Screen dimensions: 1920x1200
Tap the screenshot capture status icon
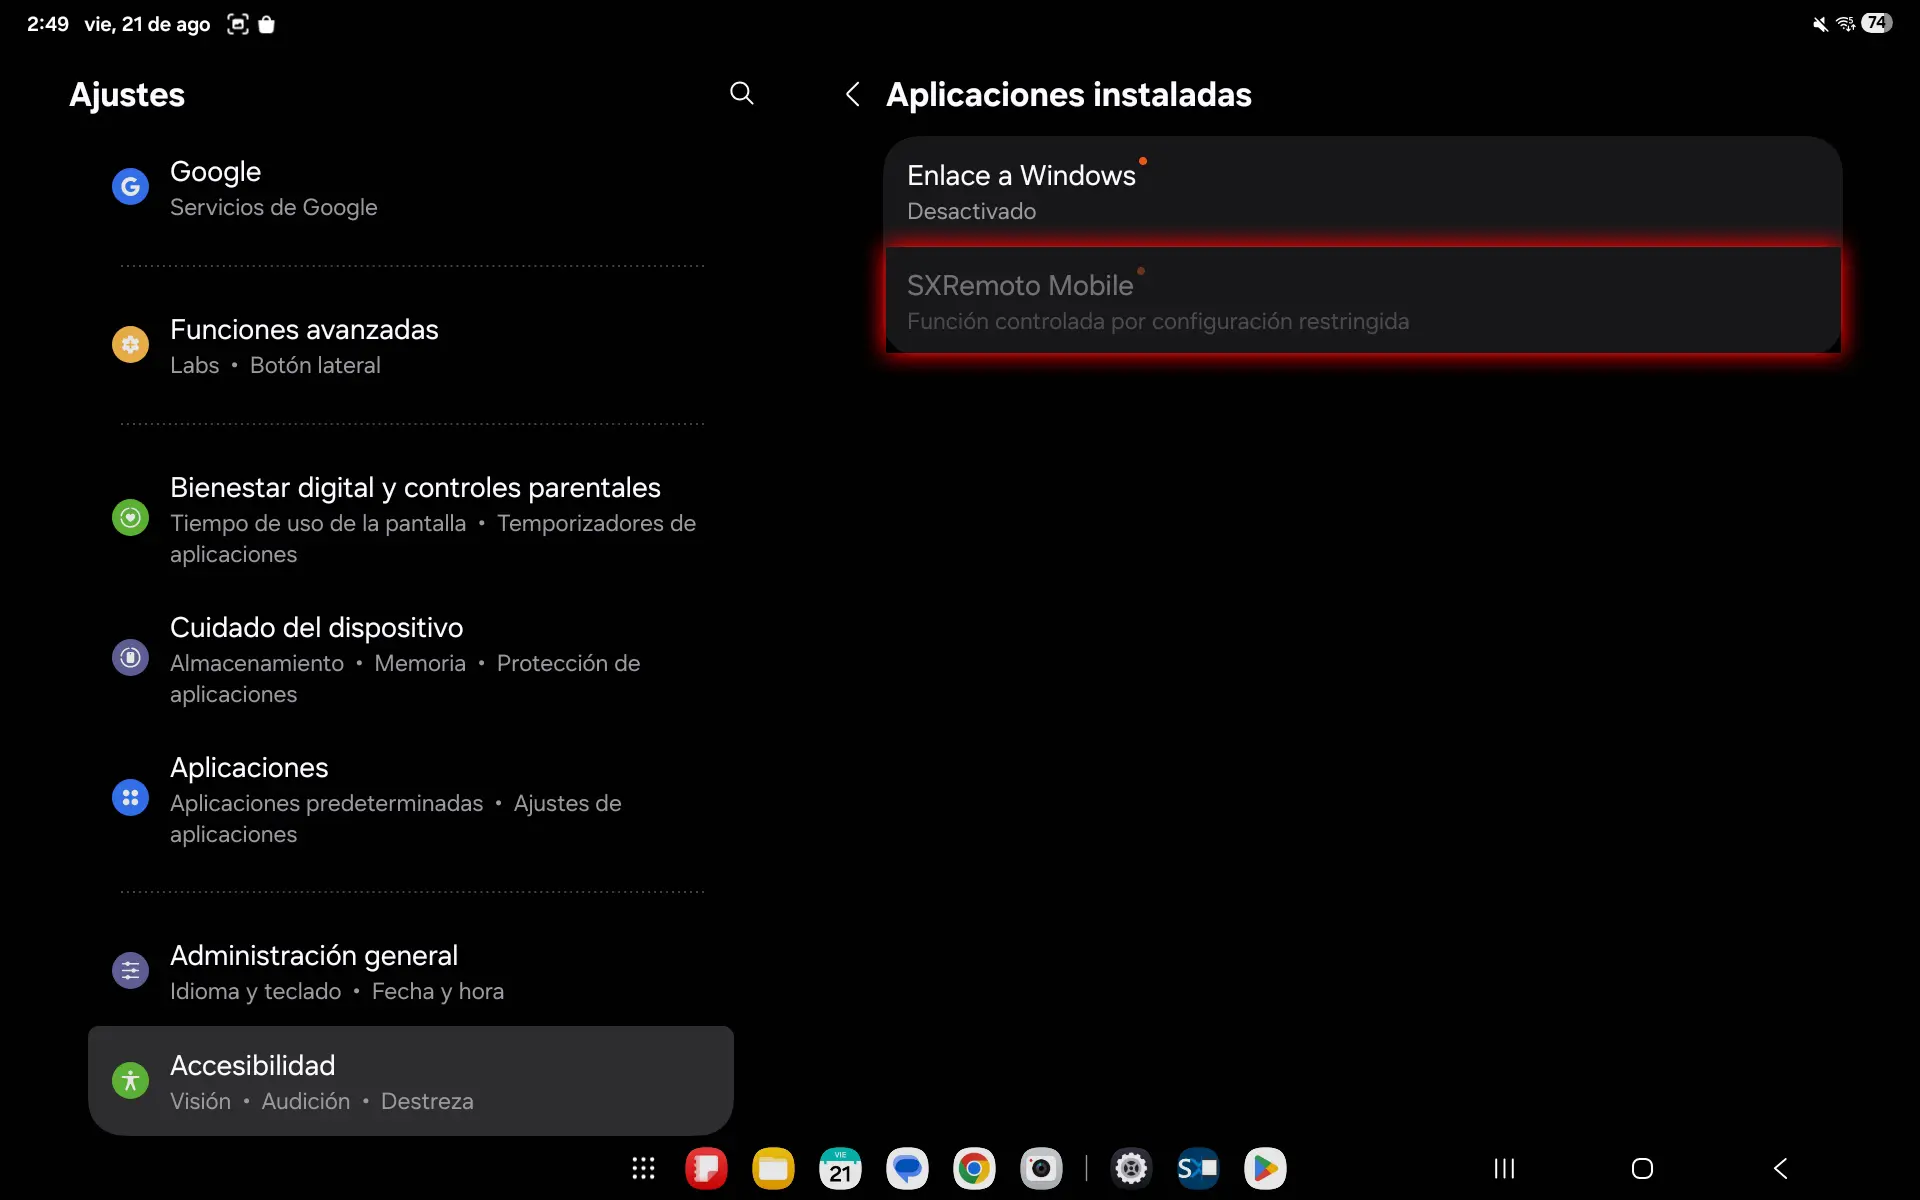[238, 24]
